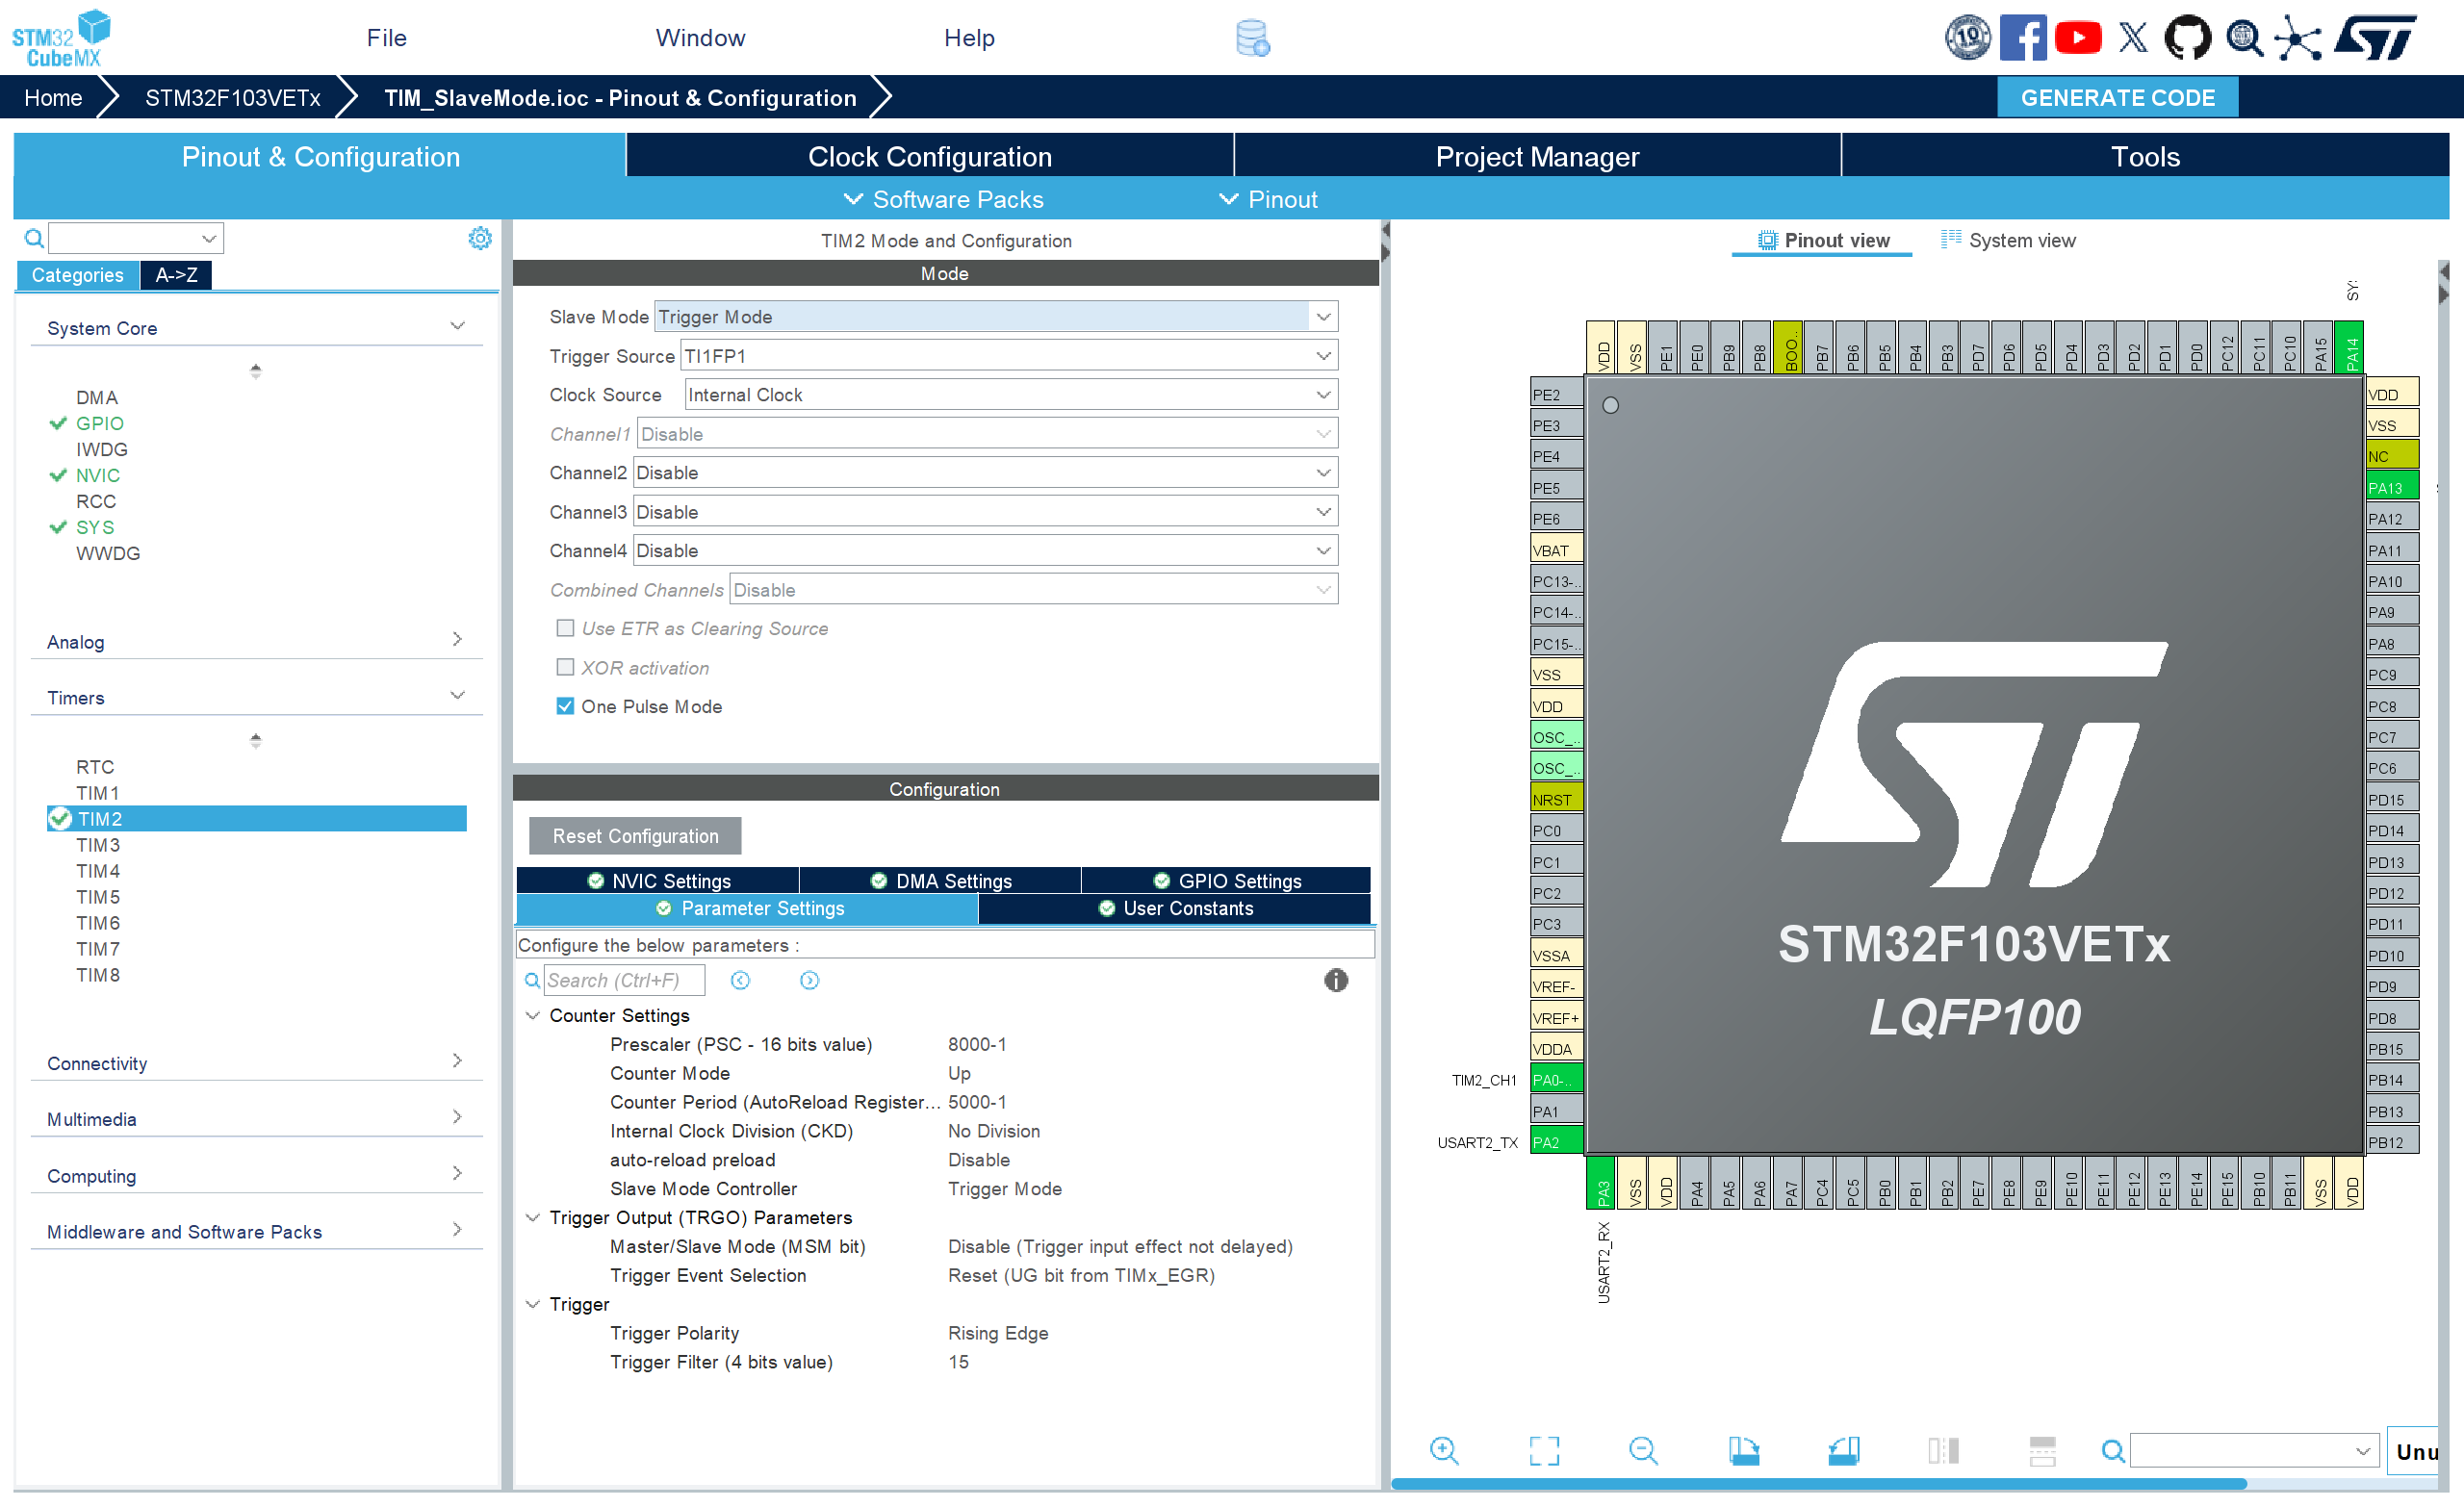Click the fit-to-screen best fit icon

(1544, 1450)
